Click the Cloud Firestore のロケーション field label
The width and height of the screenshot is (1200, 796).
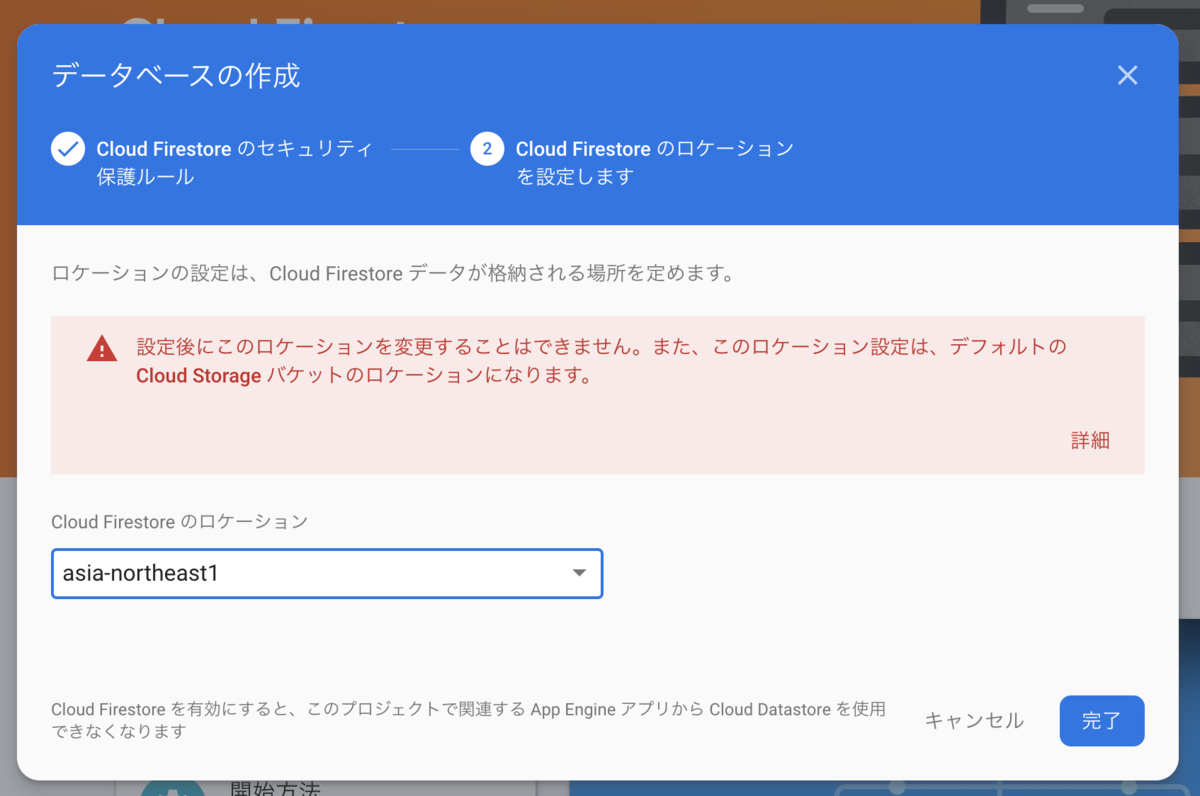179,522
